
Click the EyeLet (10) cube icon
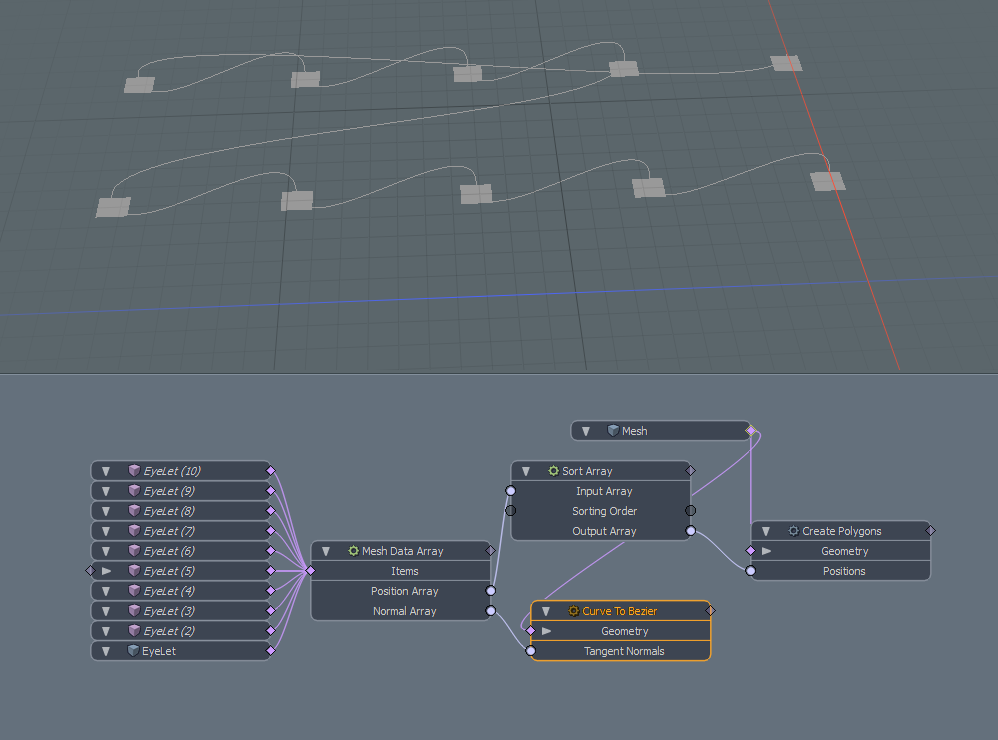(x=134, y=471)
